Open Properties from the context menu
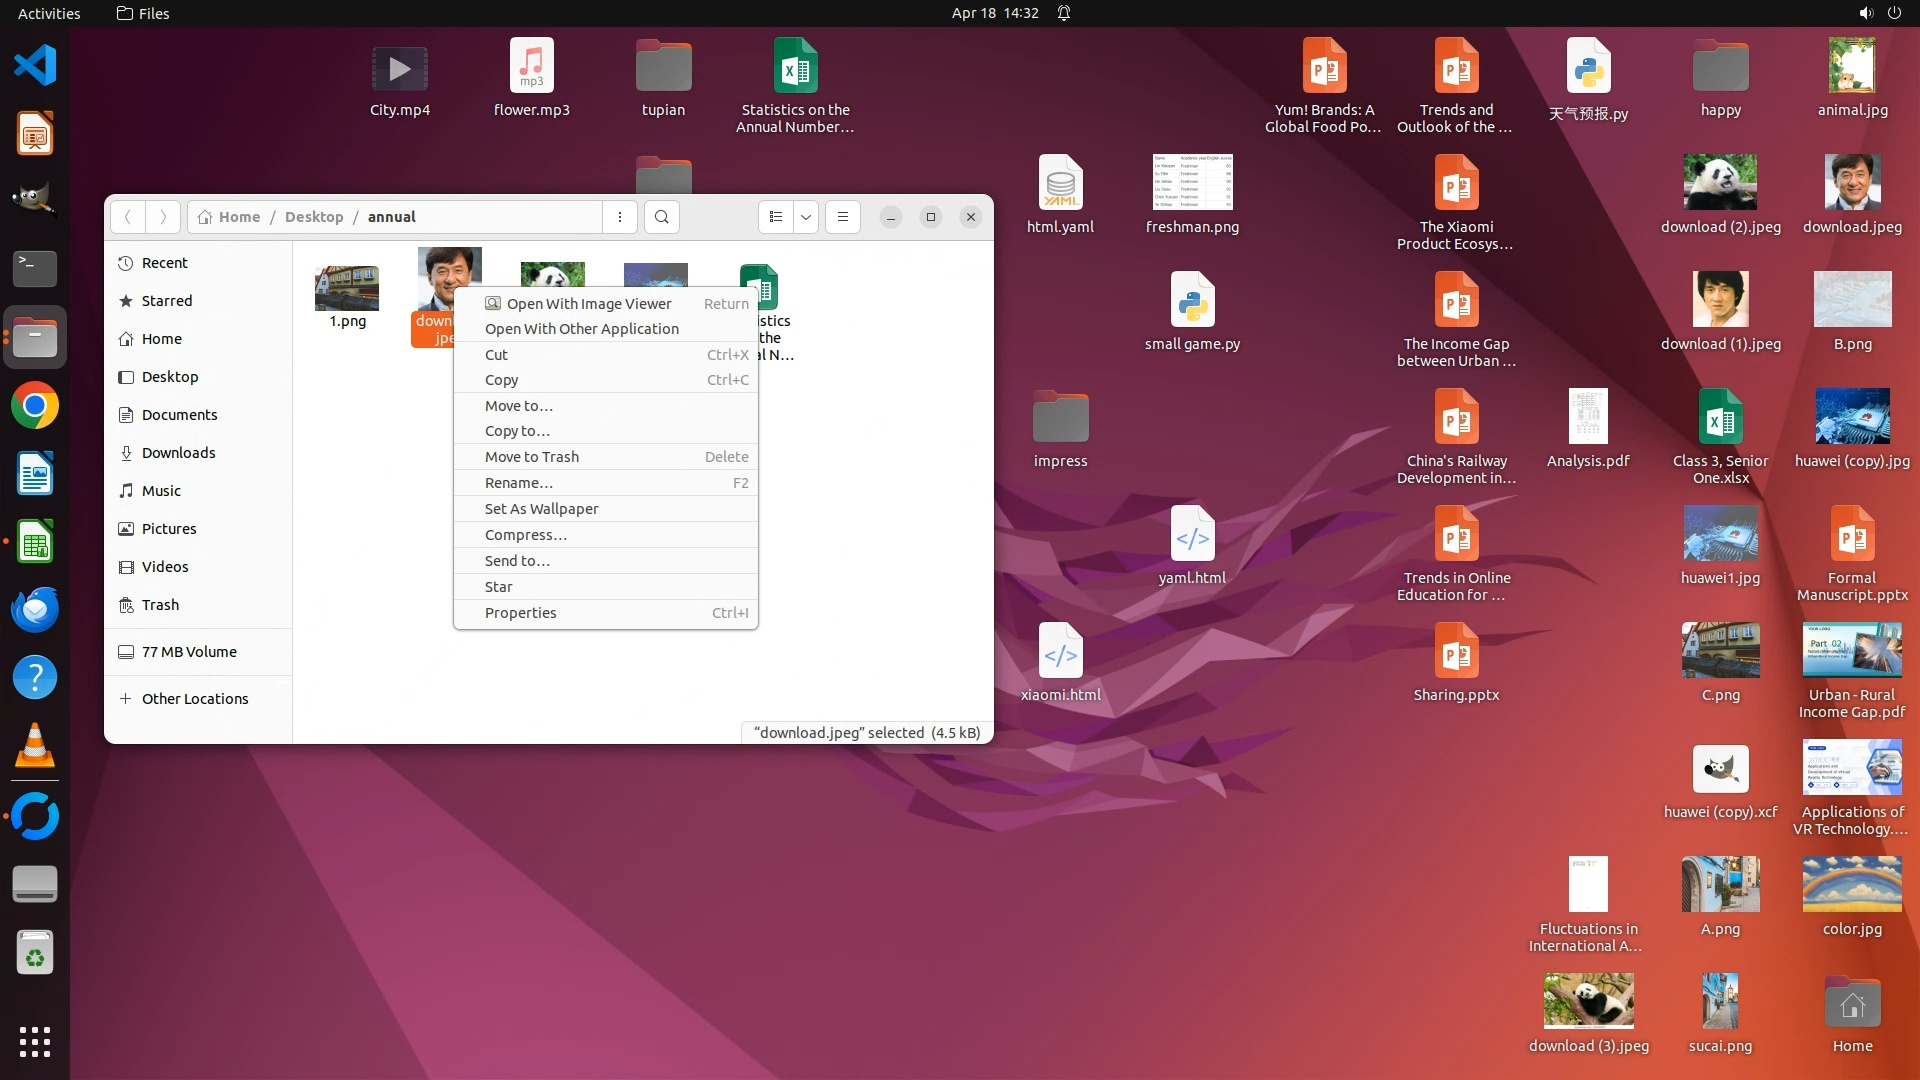 pos(520,613)
